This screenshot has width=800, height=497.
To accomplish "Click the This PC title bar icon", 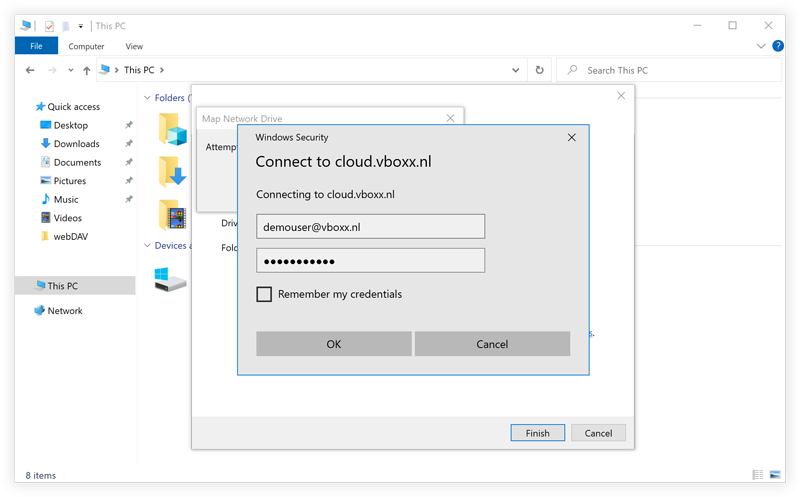I will pos(26,25).
